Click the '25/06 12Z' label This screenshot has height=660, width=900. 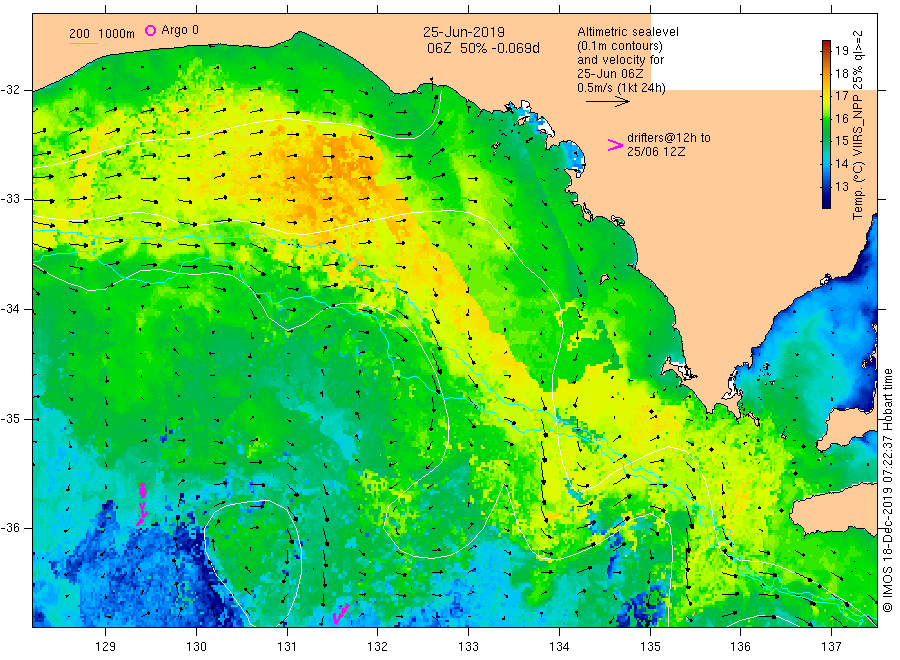pyautogui.click(x=655, y=152)
